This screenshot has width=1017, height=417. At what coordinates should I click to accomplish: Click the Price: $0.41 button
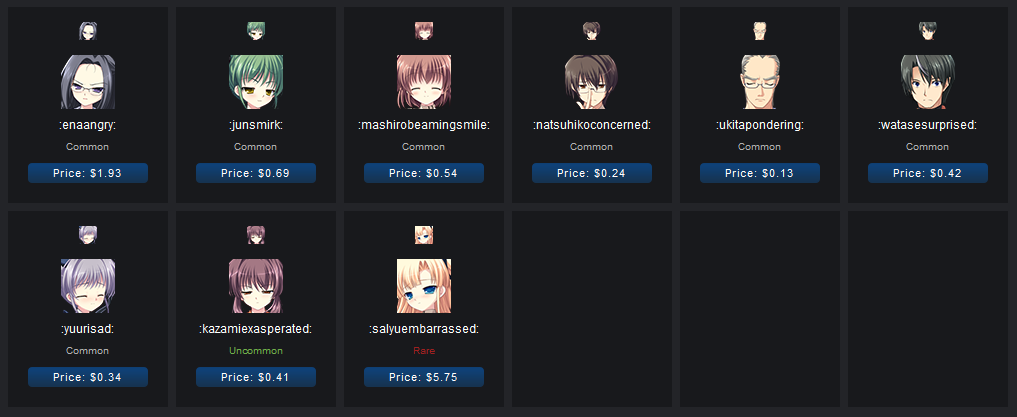pos(256,377)
